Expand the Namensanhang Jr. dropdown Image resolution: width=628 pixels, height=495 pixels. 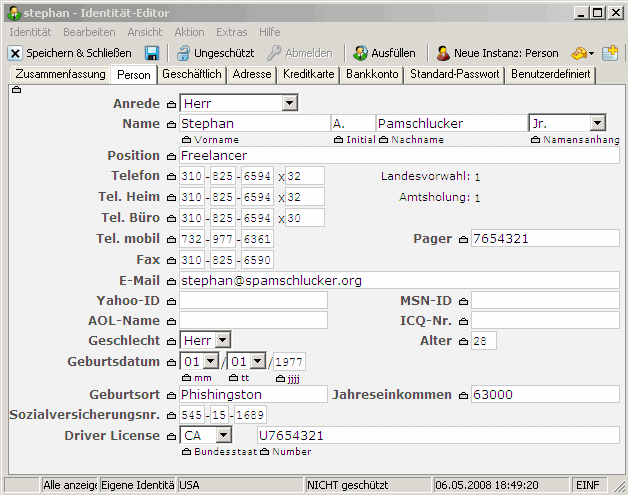[597, 123]
